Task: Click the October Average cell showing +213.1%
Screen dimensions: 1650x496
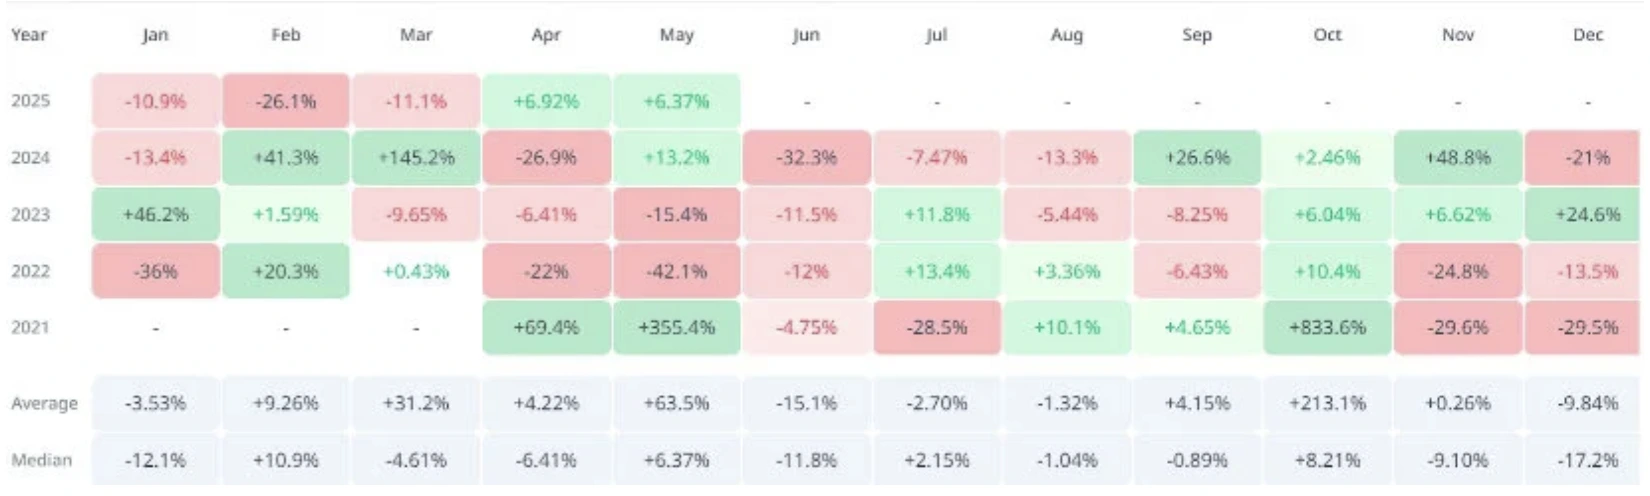Action: (x=1327, y=404)
